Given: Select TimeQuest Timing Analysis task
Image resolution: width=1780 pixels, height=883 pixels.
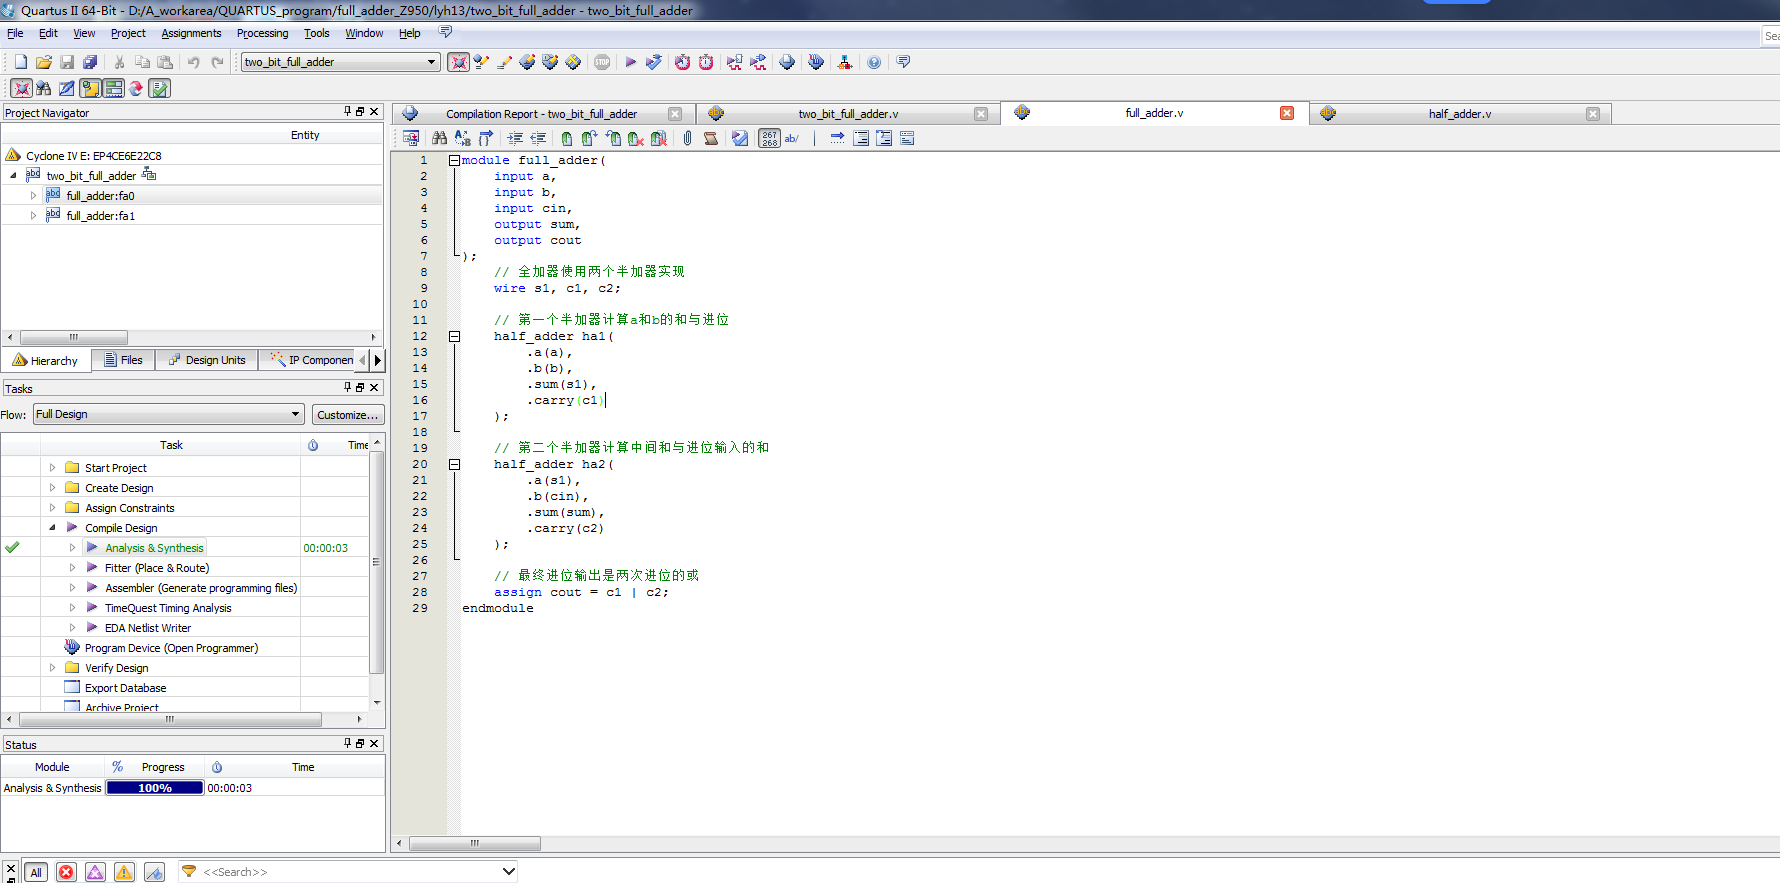Looking at the screenshot, I should tap(168, 608).
